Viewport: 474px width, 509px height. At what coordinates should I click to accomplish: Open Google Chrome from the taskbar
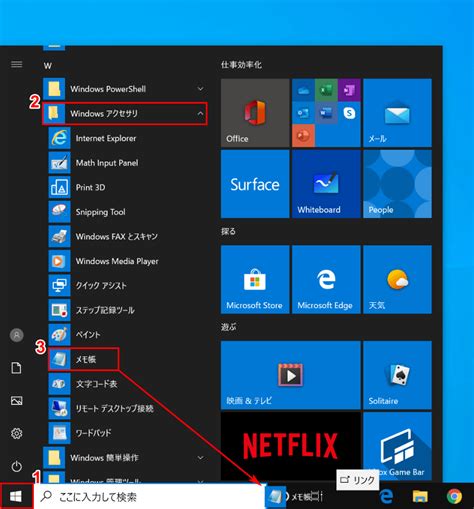point(454,496)
